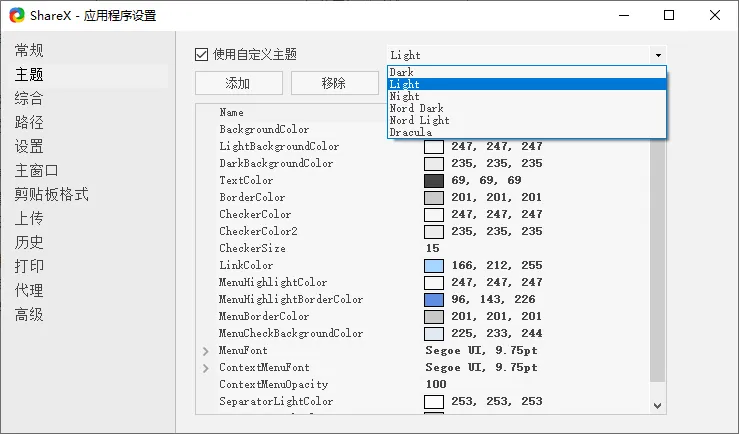Click the CheckerSize value 15
Viewport: 739px width, 434px height.
(432, 248)
